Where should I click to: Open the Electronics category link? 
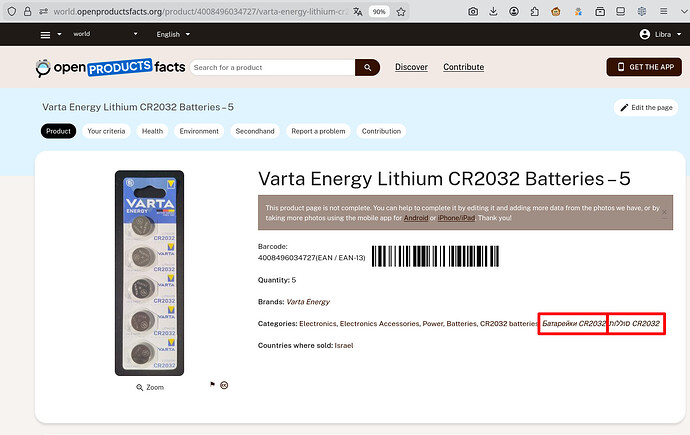(x=317, y=324)
